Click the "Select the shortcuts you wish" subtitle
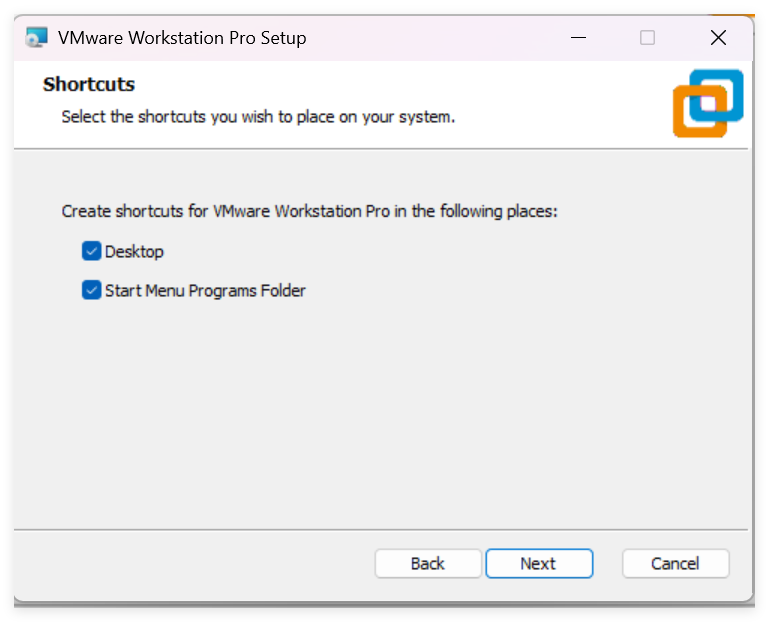The width and height of the screenshot is (769, 622). (x=258, y=117)
